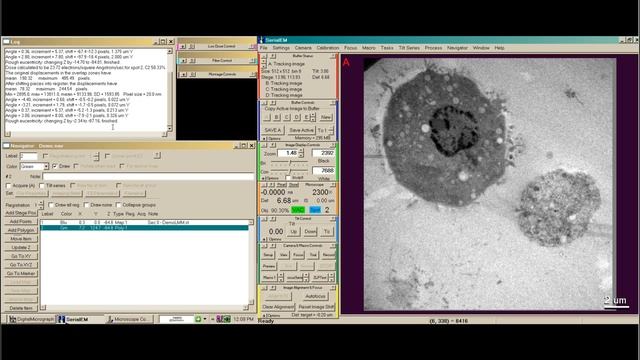Image resolution: width=640 pixels, height=360 pixels.
Task: Toggle the Acquire (A) checkbox
Action: coord(8,186)
